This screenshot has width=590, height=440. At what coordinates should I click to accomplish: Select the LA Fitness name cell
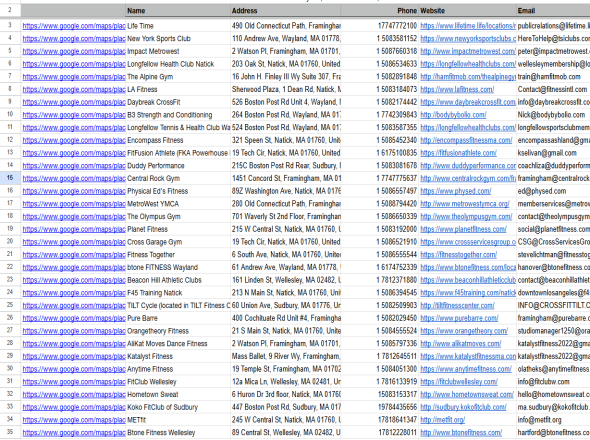[178, 89]
